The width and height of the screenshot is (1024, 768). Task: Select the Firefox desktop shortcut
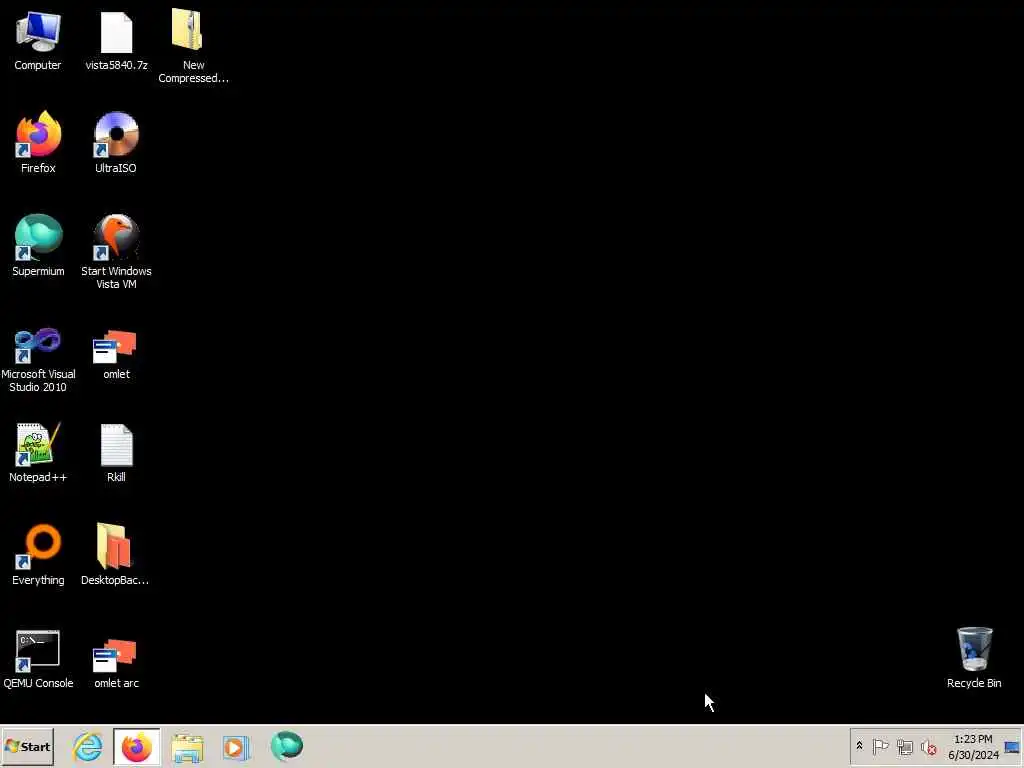[38, 142]
